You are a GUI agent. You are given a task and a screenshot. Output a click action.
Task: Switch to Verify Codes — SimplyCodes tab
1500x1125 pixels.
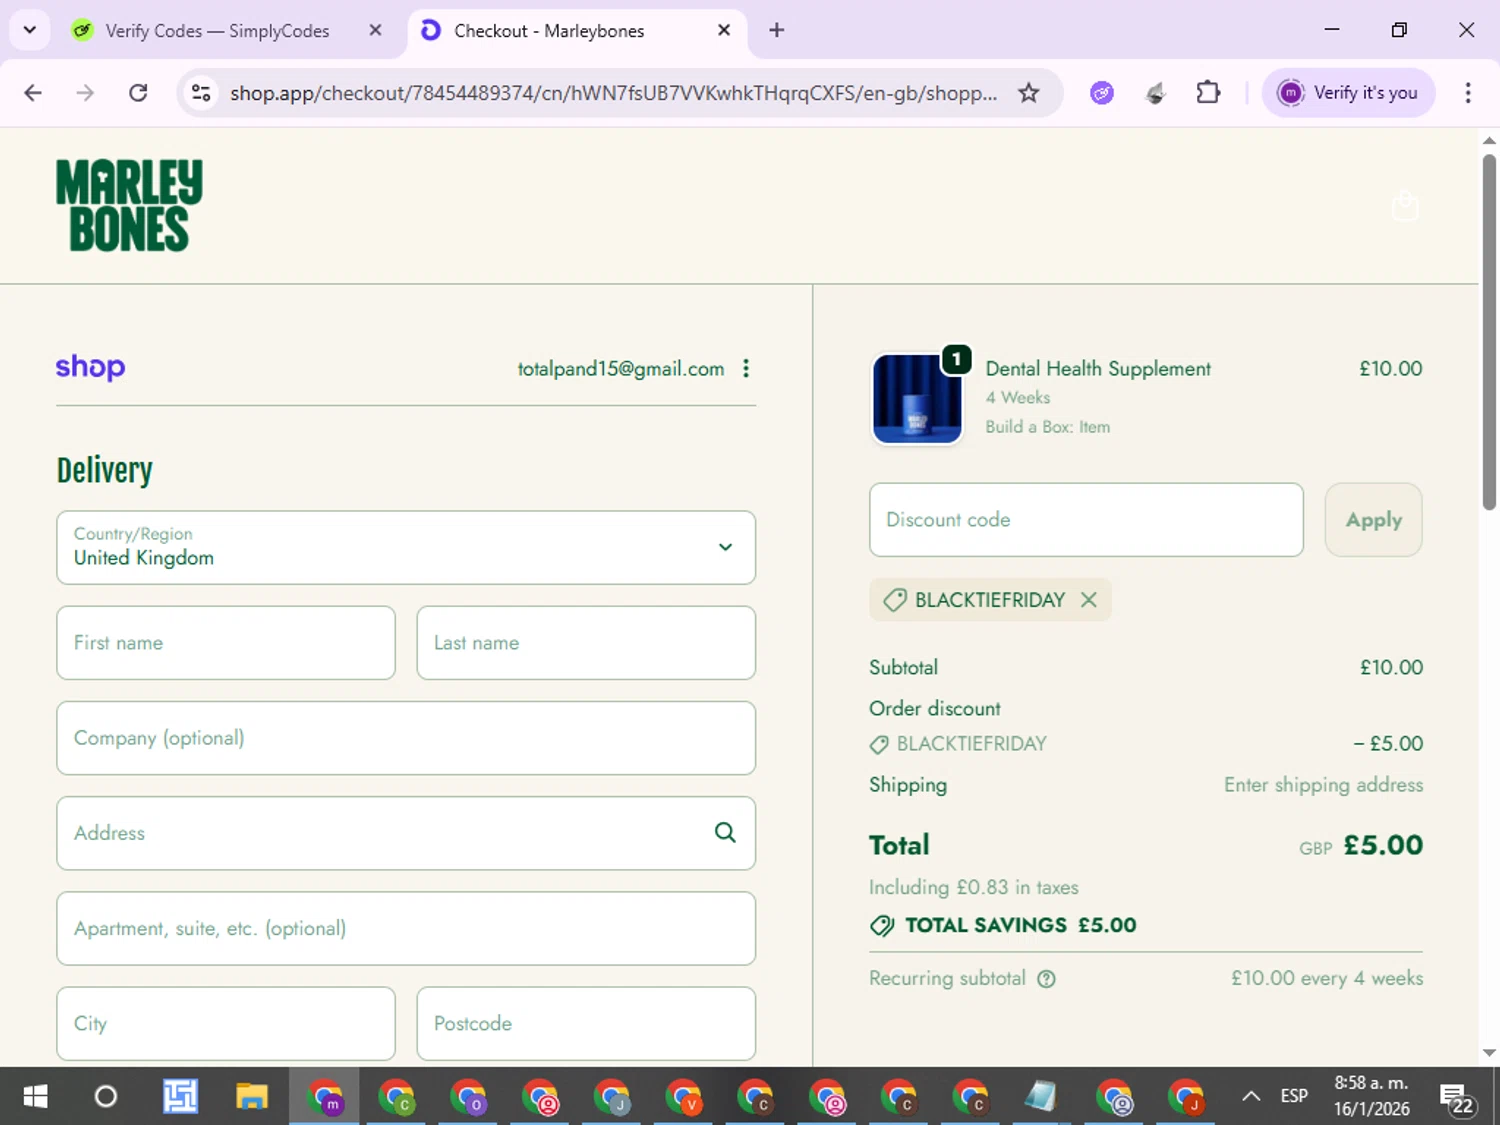217,31
